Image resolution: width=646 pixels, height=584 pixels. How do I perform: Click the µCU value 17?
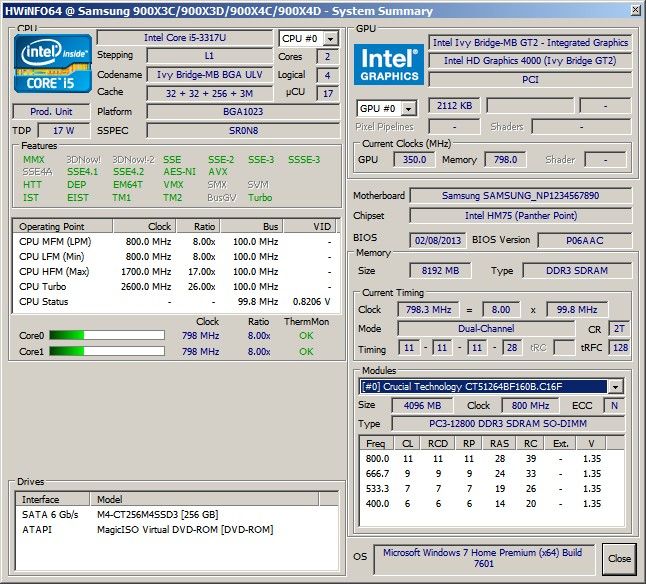tap(328, 93)
